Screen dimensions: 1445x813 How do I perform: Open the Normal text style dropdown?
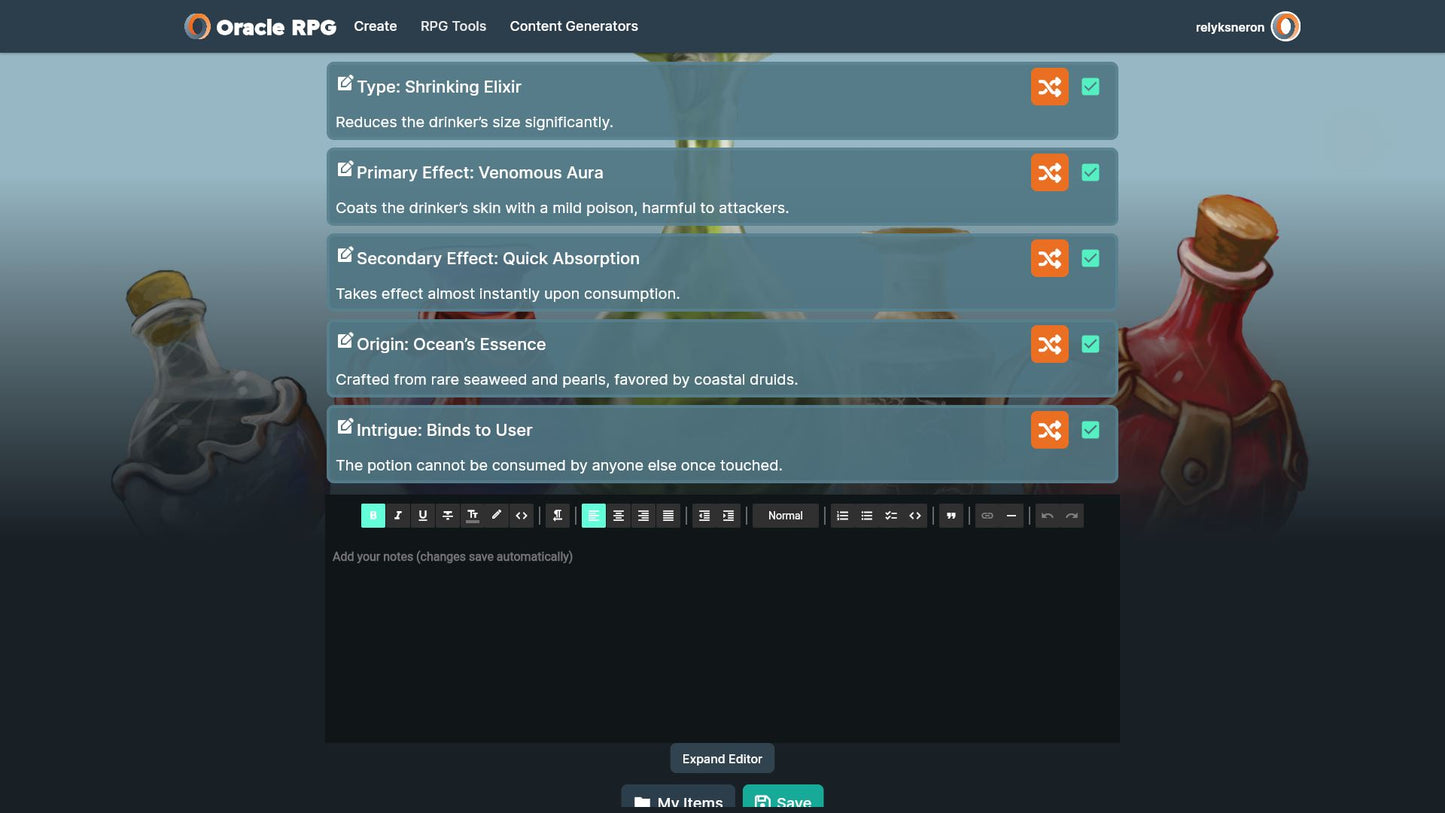click(785, 516)
